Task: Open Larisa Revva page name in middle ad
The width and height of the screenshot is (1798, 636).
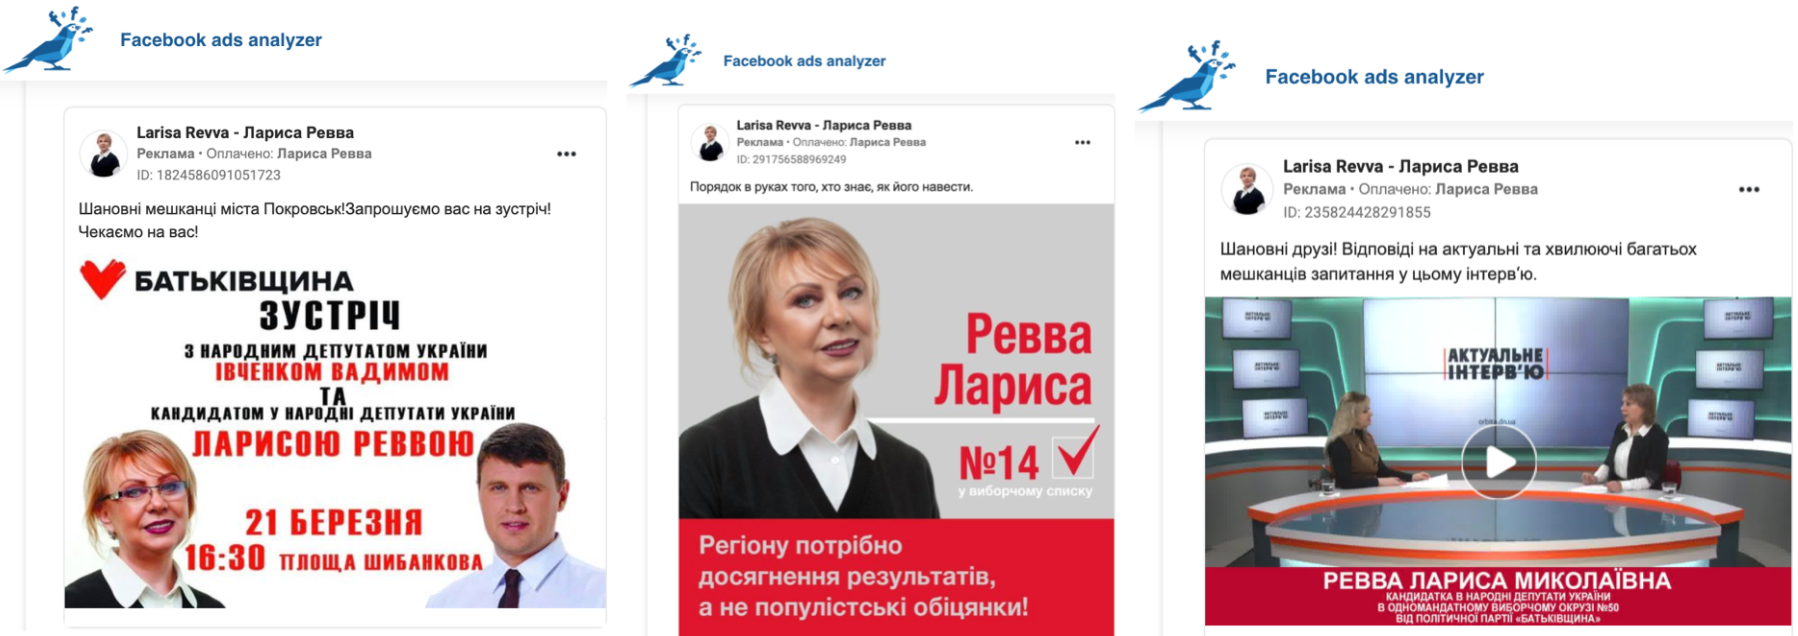Action: click(x=824, y=125)
